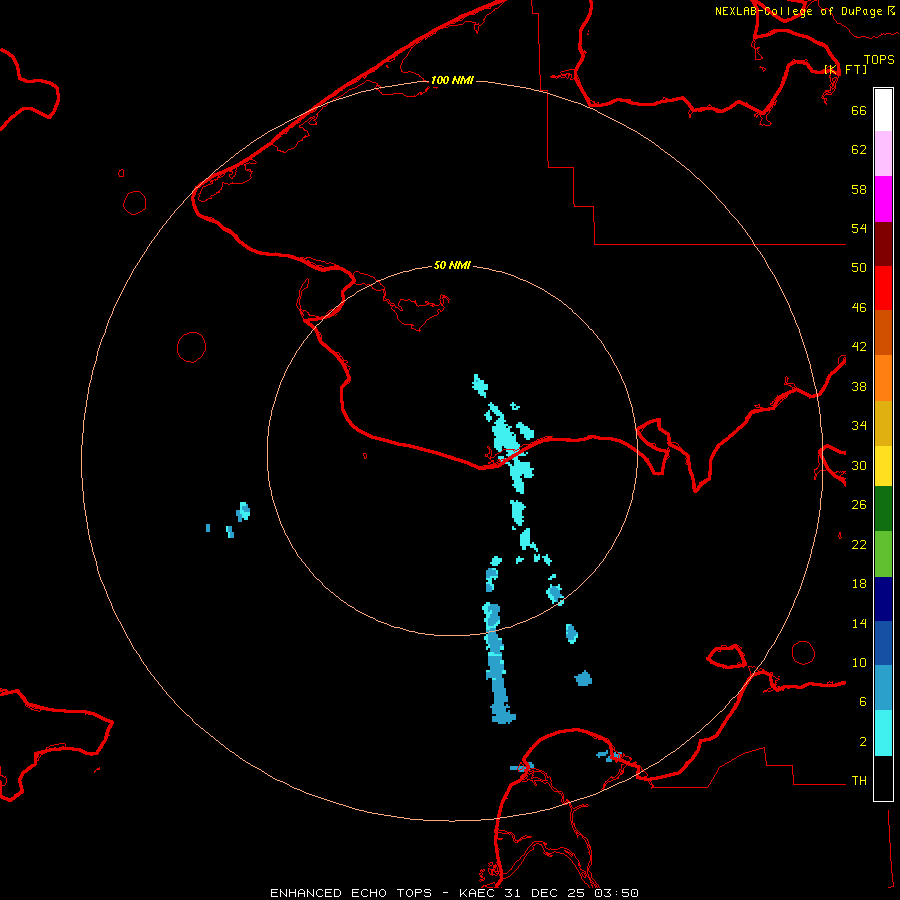Click the bright red legend swatch
Image resolution: width=900 pixels, height=900 pixels.
[883, 288]
